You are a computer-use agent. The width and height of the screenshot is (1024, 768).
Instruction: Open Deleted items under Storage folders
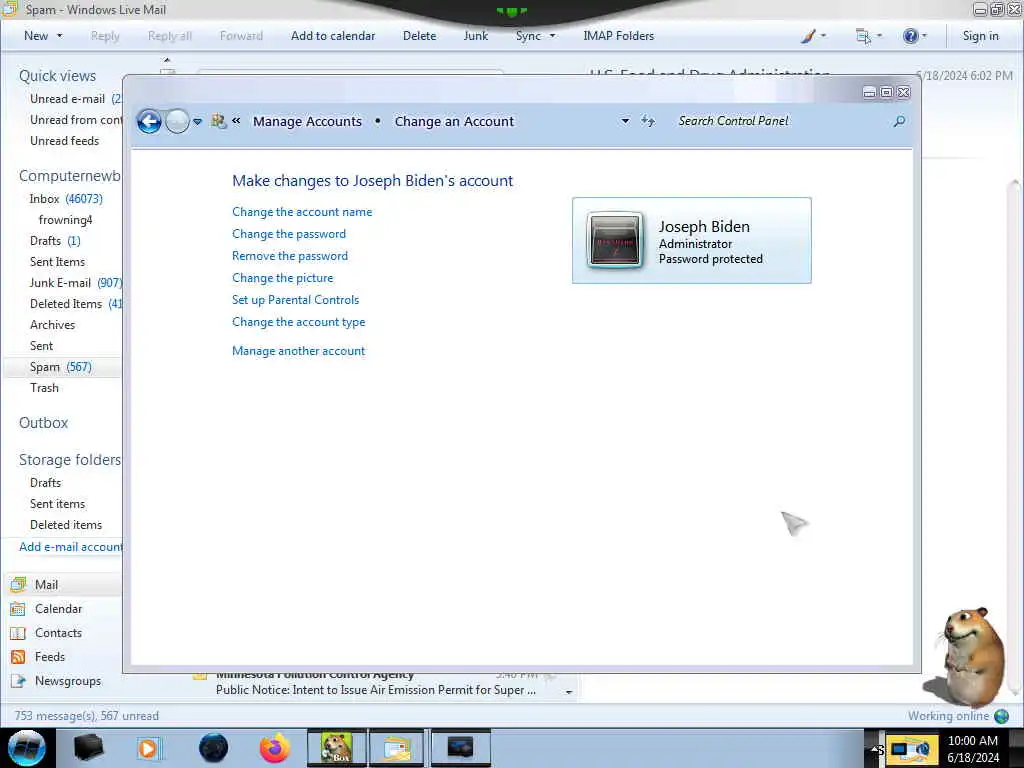(x=66, y=524)
